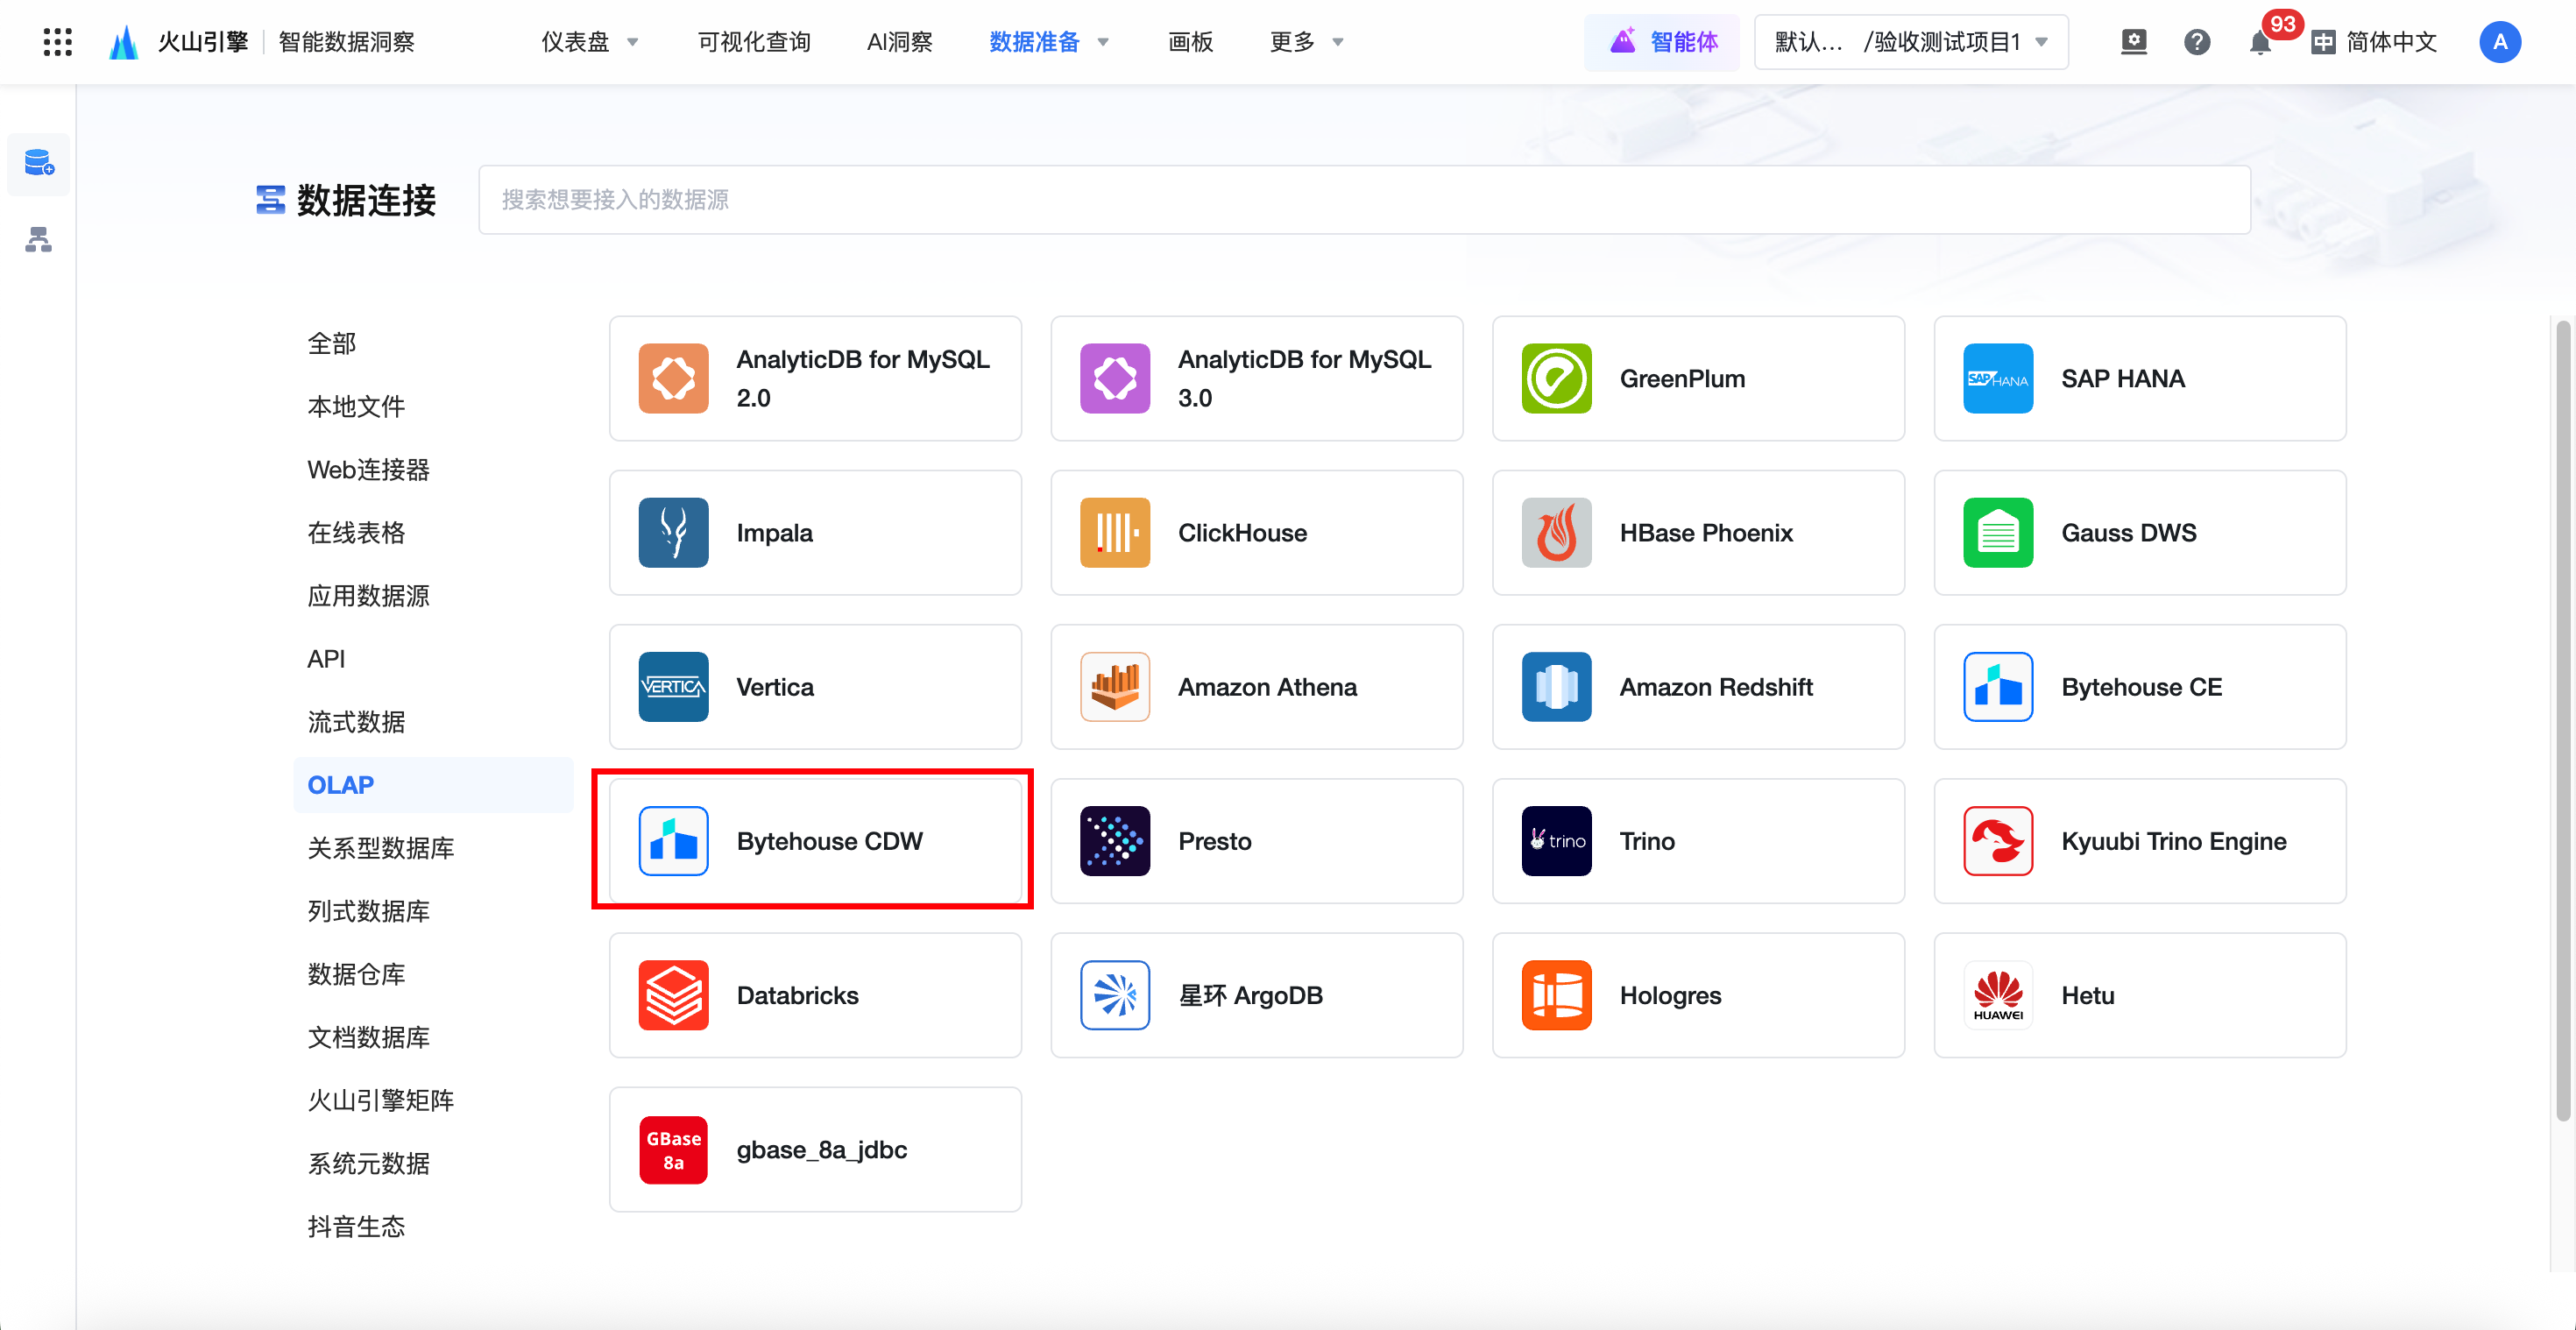Open the 验收测试项目1 project selector
The image size is (2576, 1330).
1910,42
